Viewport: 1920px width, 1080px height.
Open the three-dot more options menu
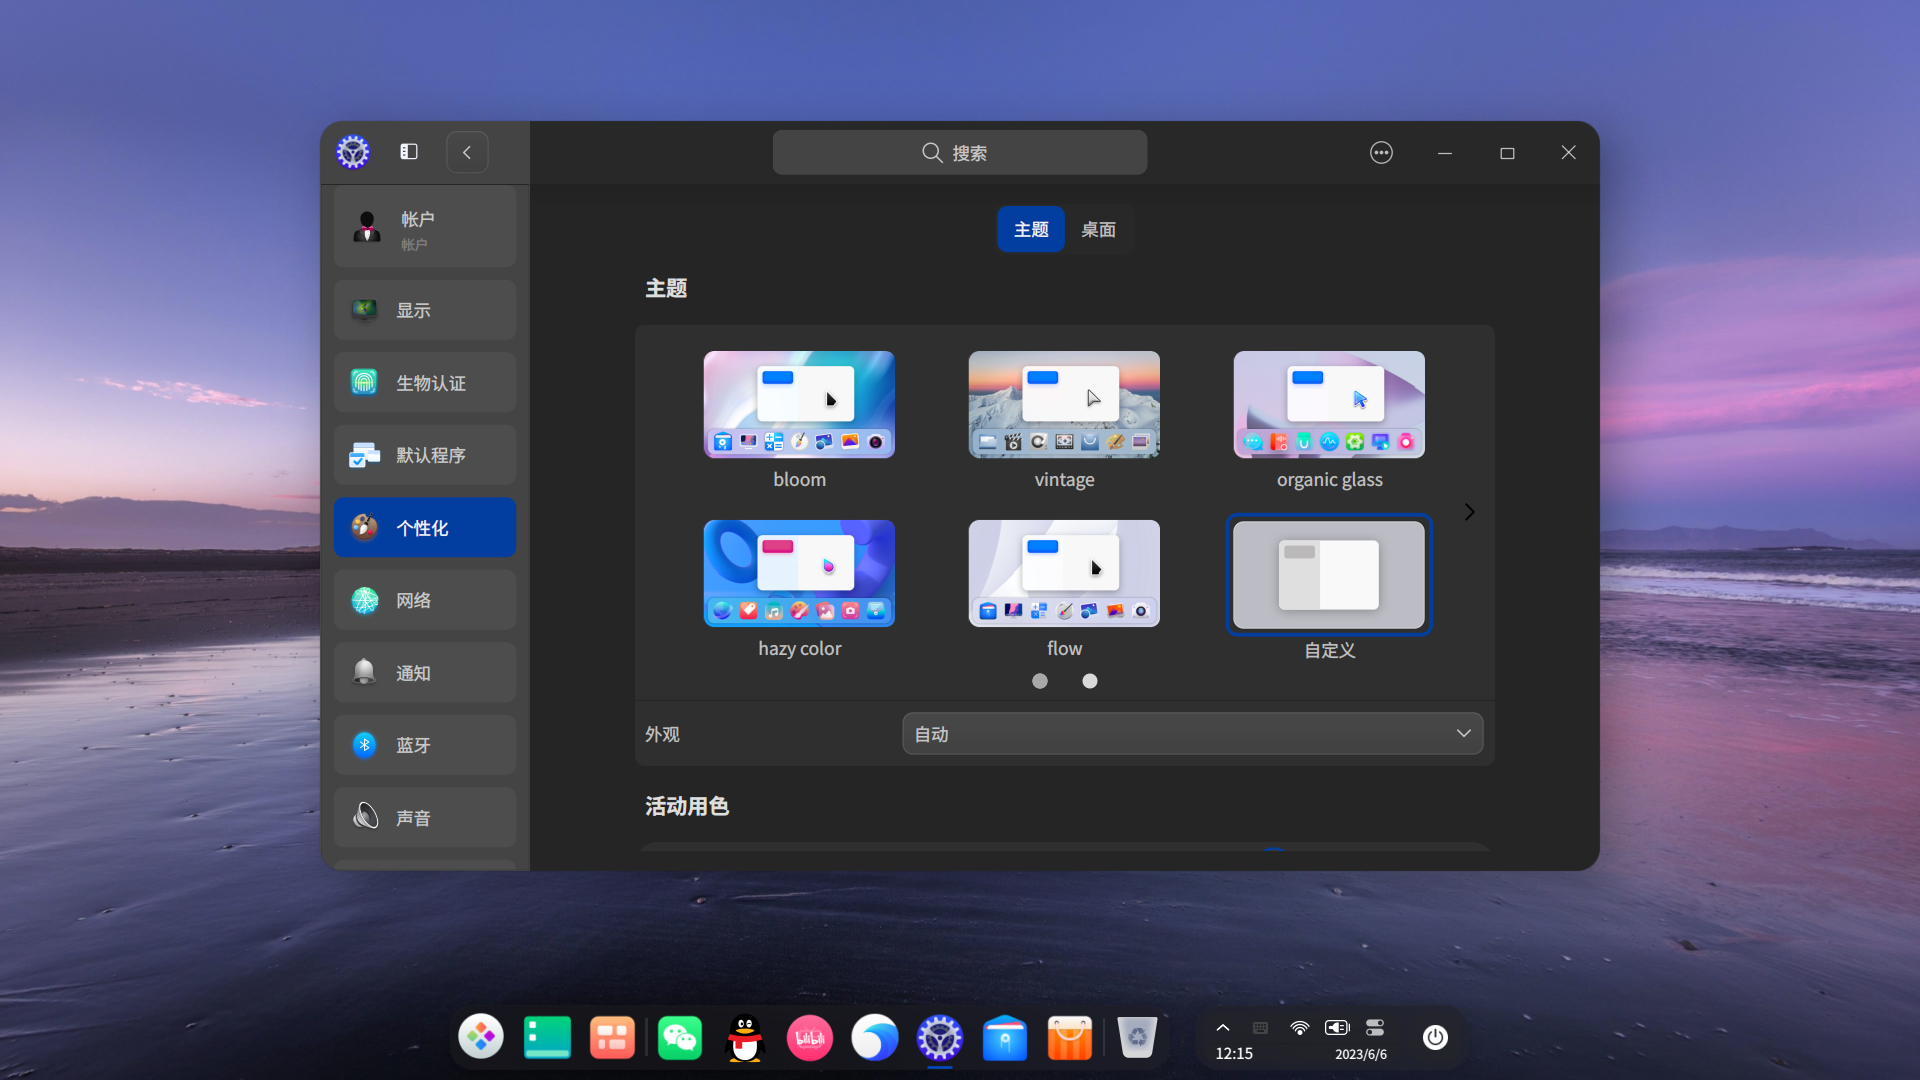[1381, 153]
